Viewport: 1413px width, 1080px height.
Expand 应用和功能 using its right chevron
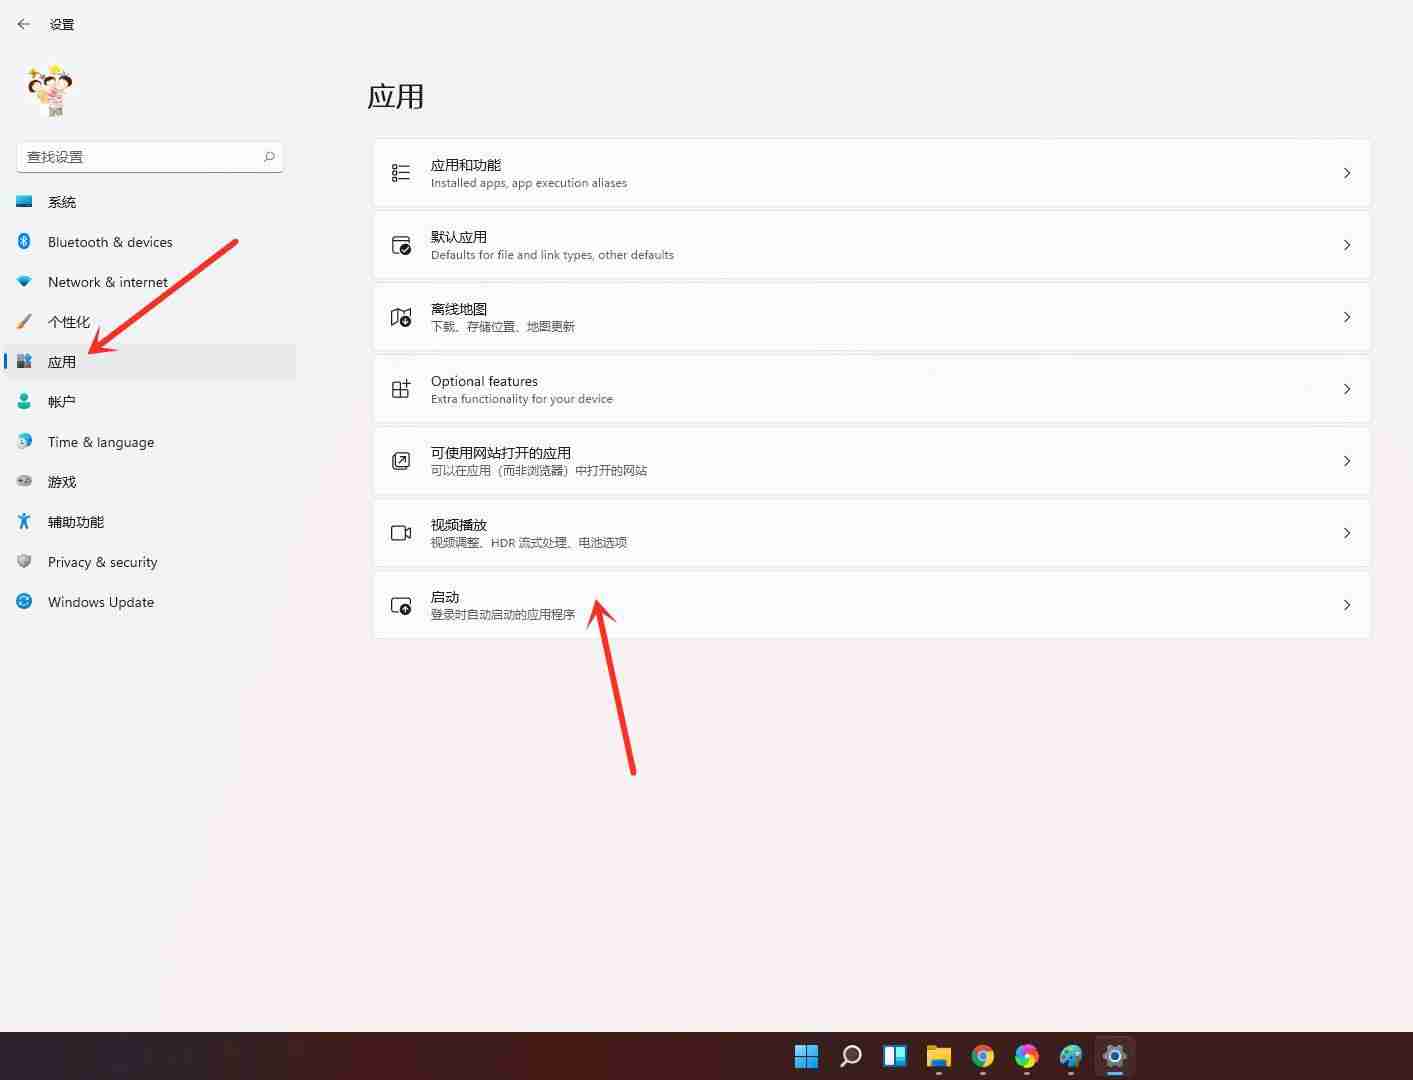(x=1347, y=172)
